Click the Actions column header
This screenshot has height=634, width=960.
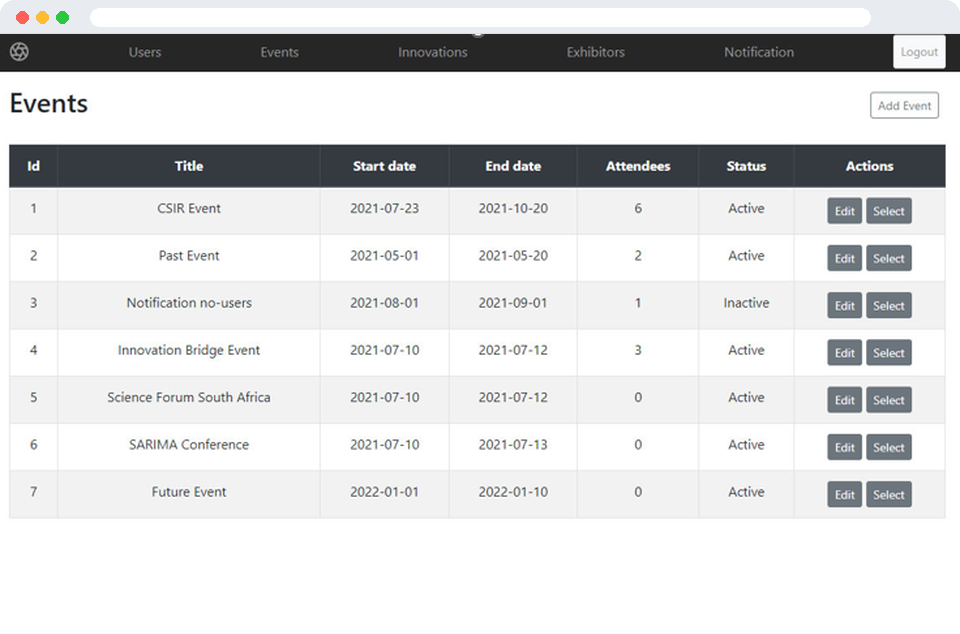pyautogui.click(x=869, y=166)
